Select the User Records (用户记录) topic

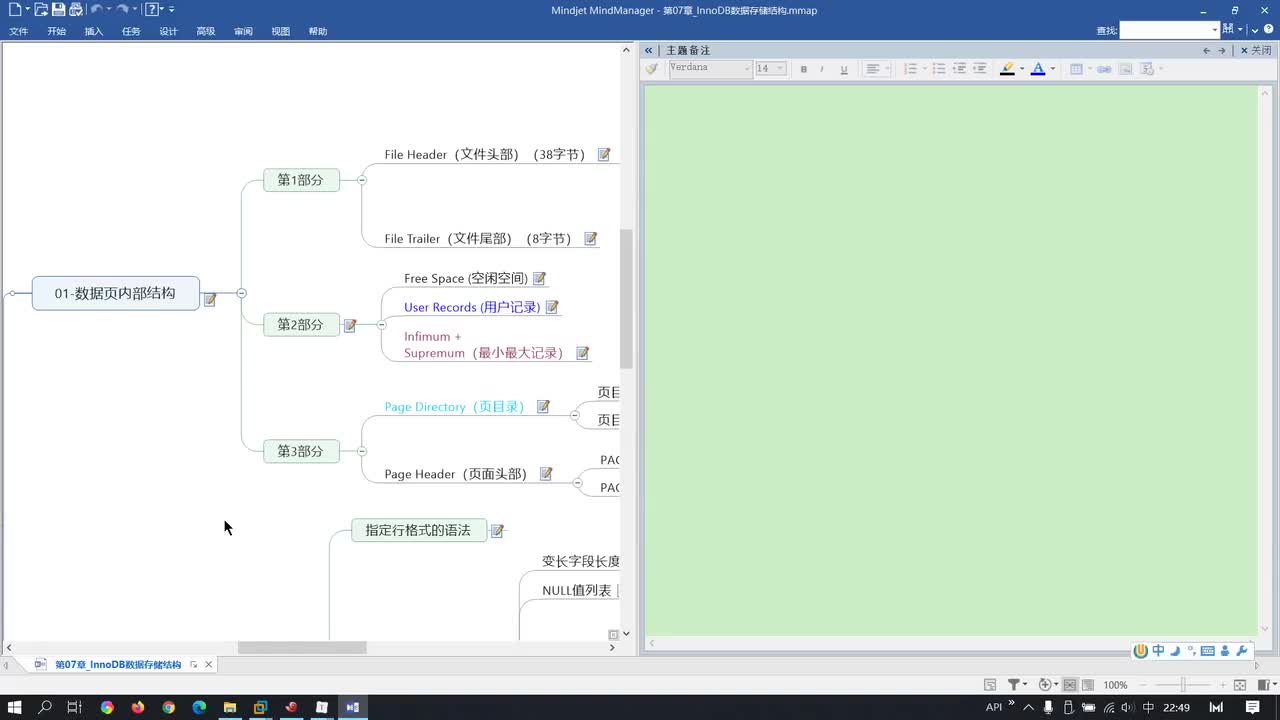472,308
